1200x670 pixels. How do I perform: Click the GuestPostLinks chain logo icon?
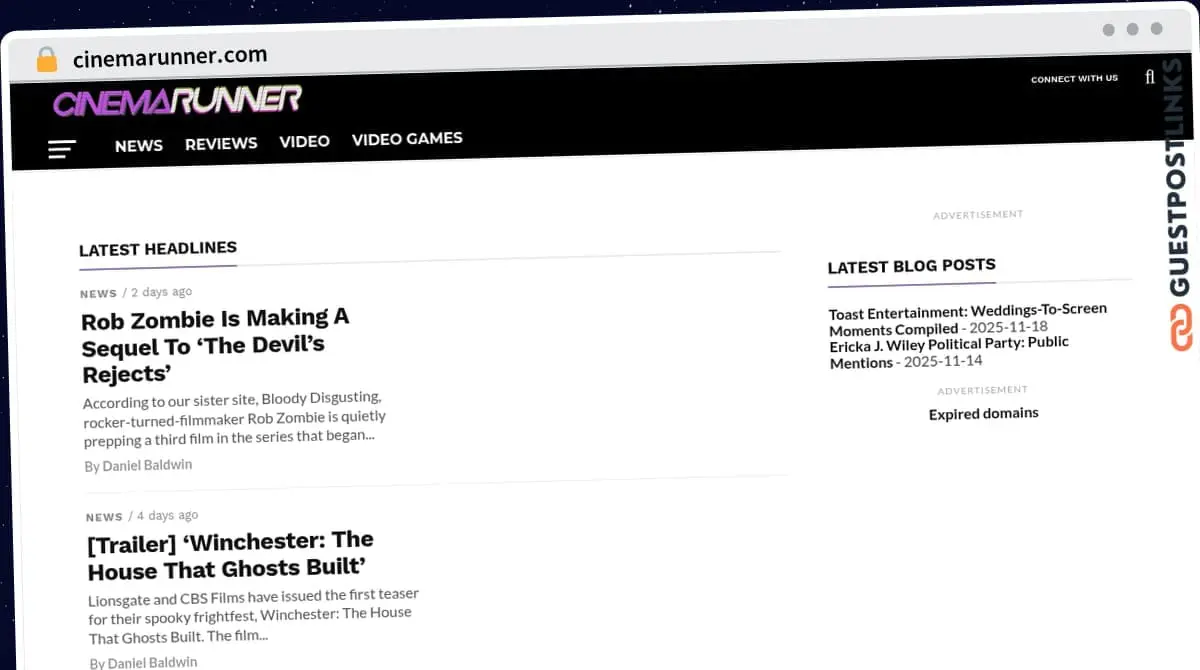(1182, 329)
